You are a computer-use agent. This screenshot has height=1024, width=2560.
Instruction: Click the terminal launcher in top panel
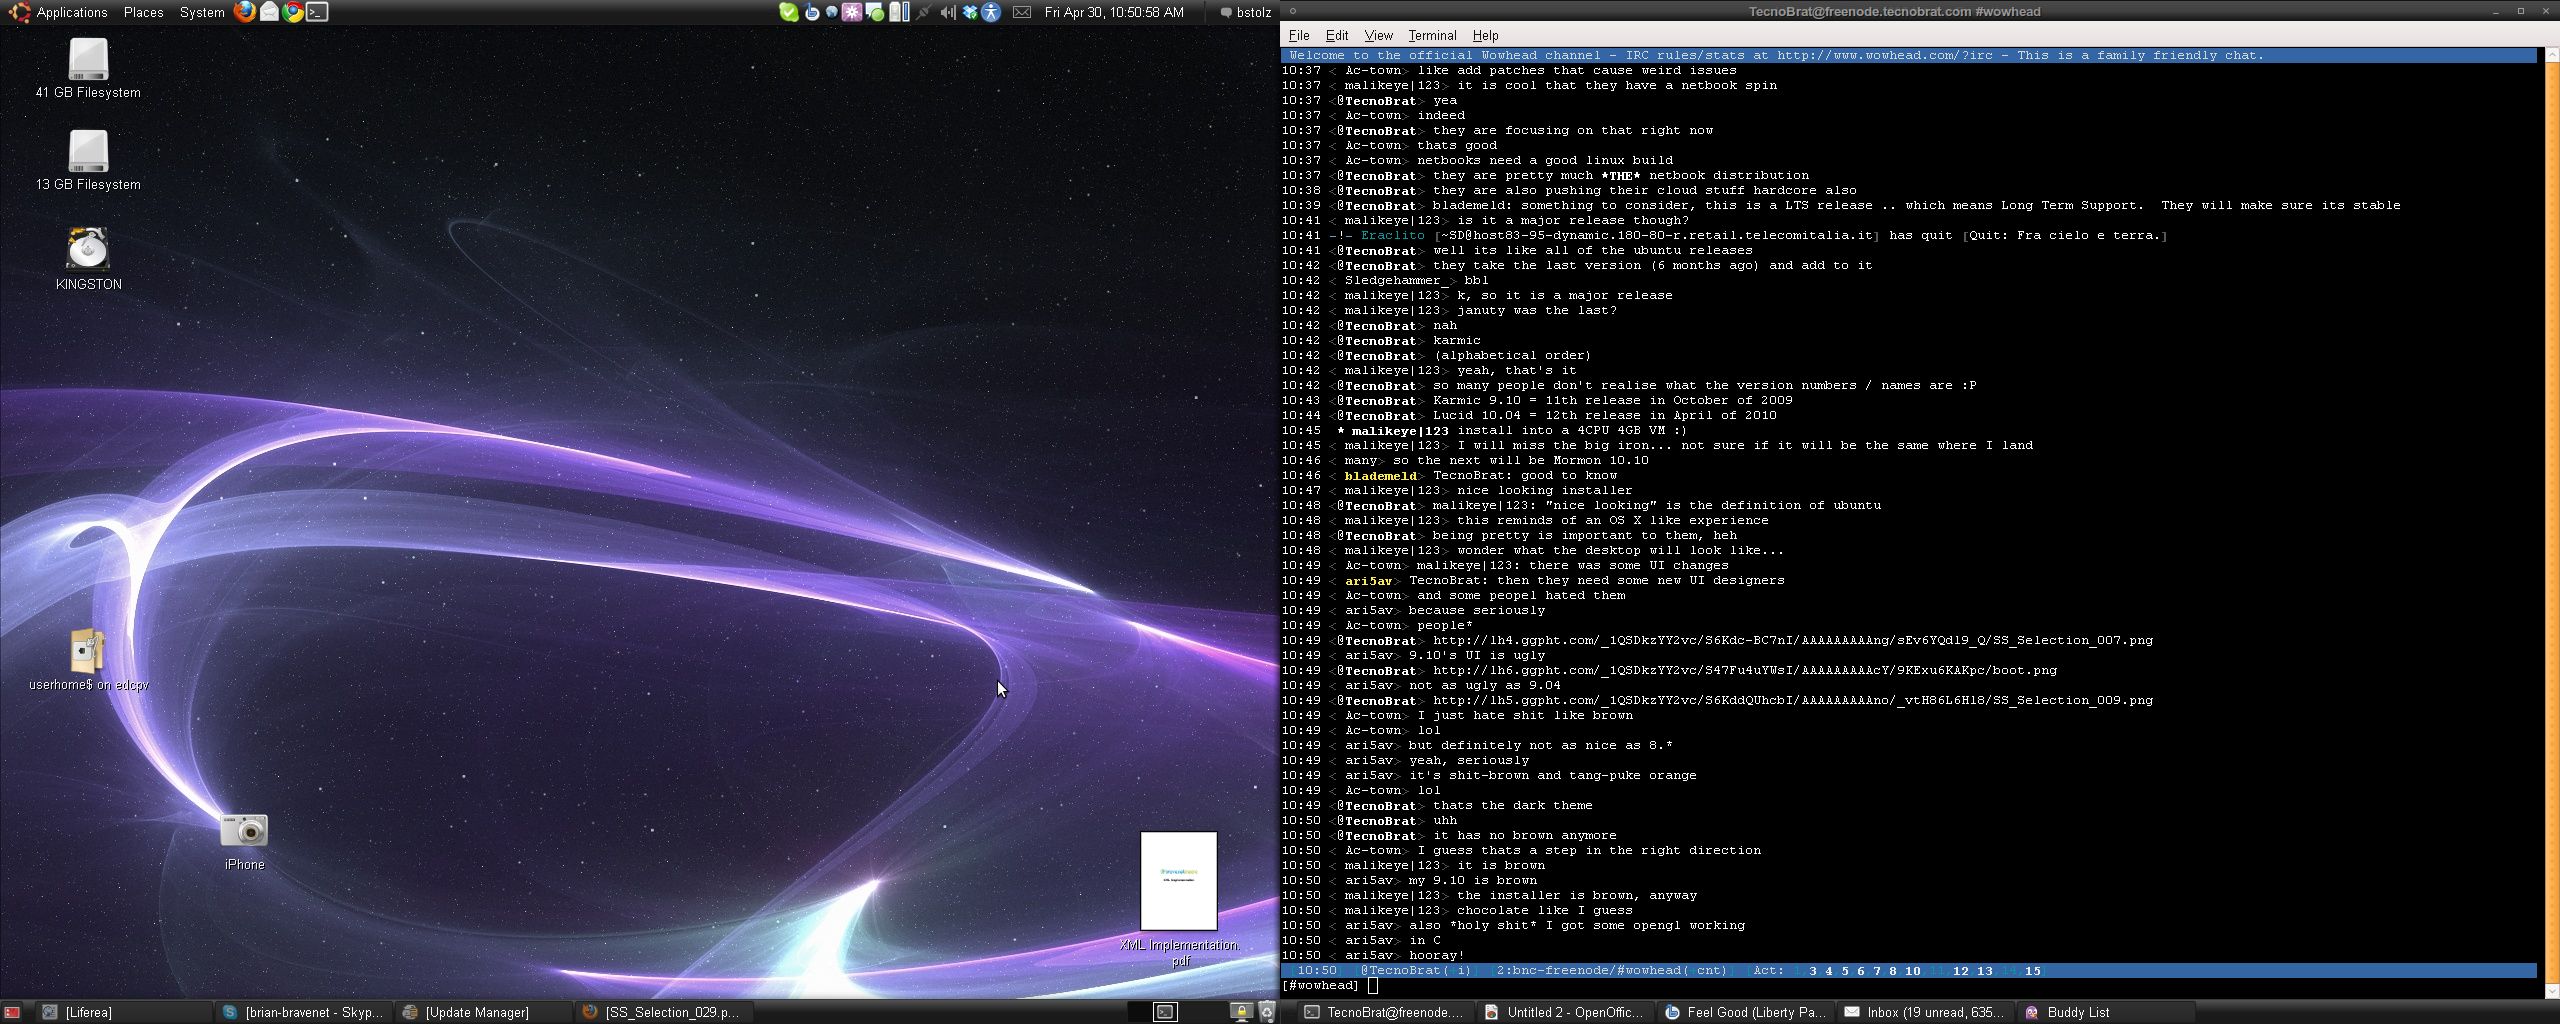[317, 12]
